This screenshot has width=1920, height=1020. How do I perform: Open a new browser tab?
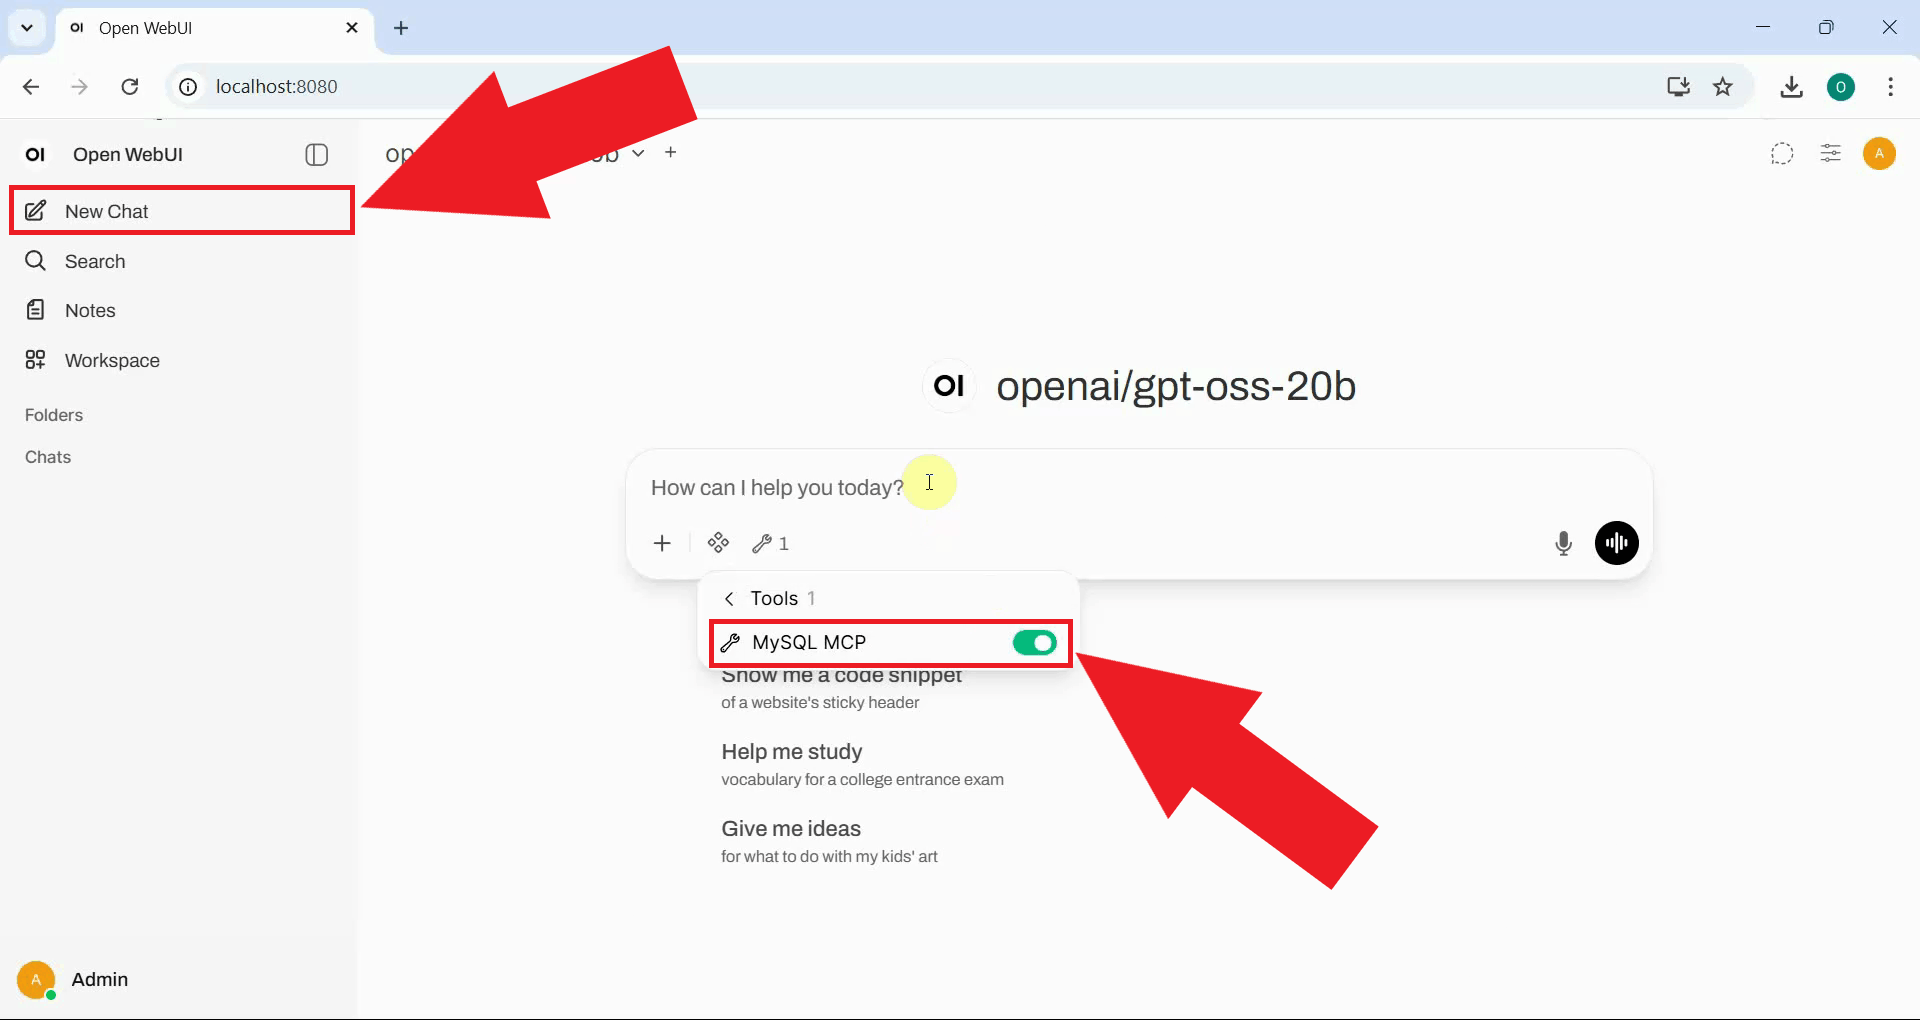point(402,28)
